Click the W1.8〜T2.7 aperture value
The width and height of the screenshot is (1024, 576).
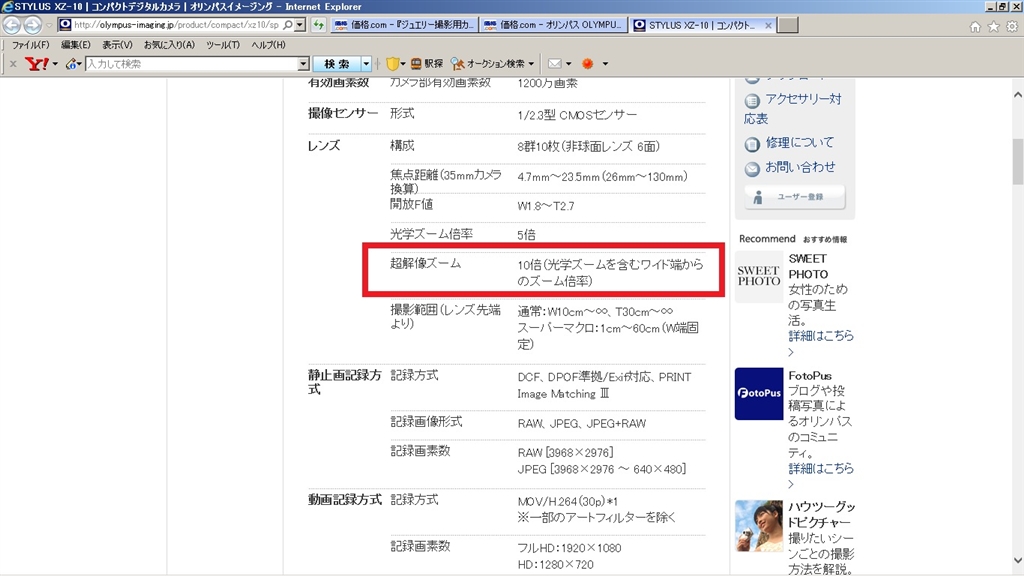click(x=546, y=206)
